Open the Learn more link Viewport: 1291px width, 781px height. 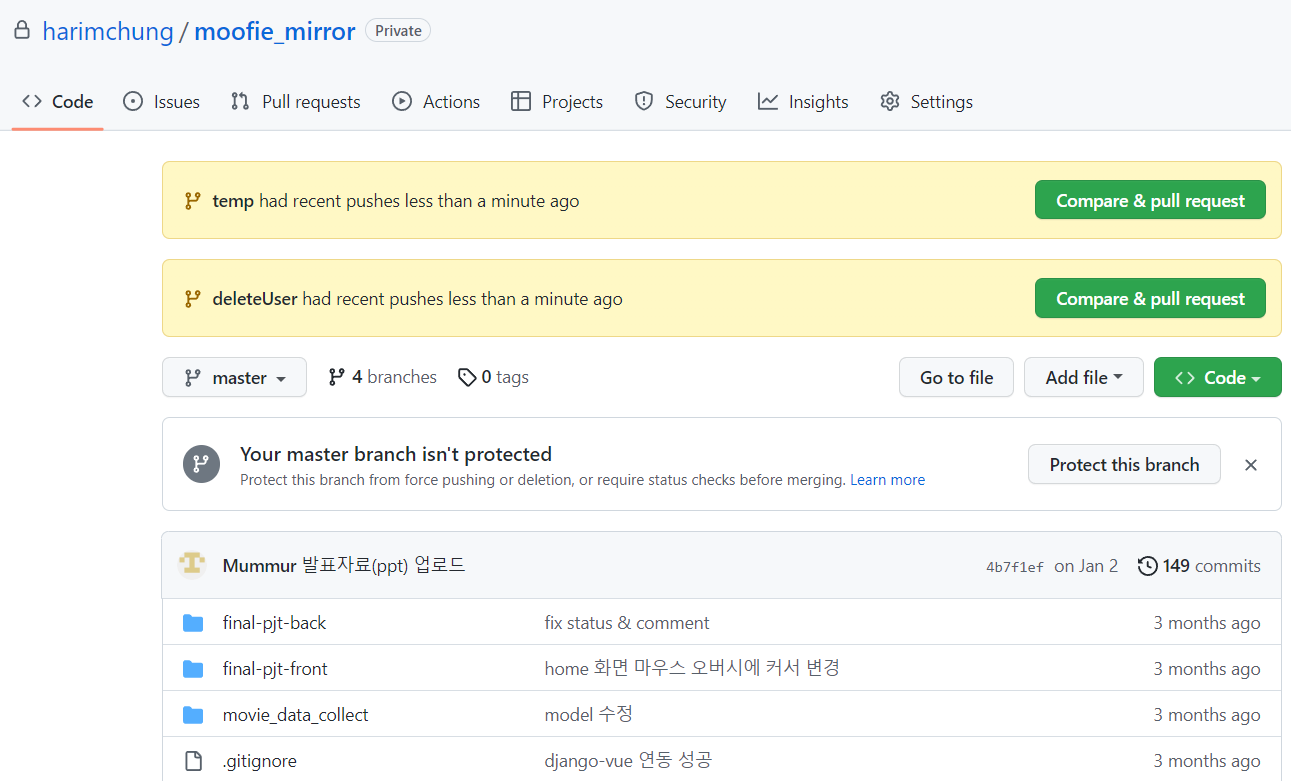point(887,480)
